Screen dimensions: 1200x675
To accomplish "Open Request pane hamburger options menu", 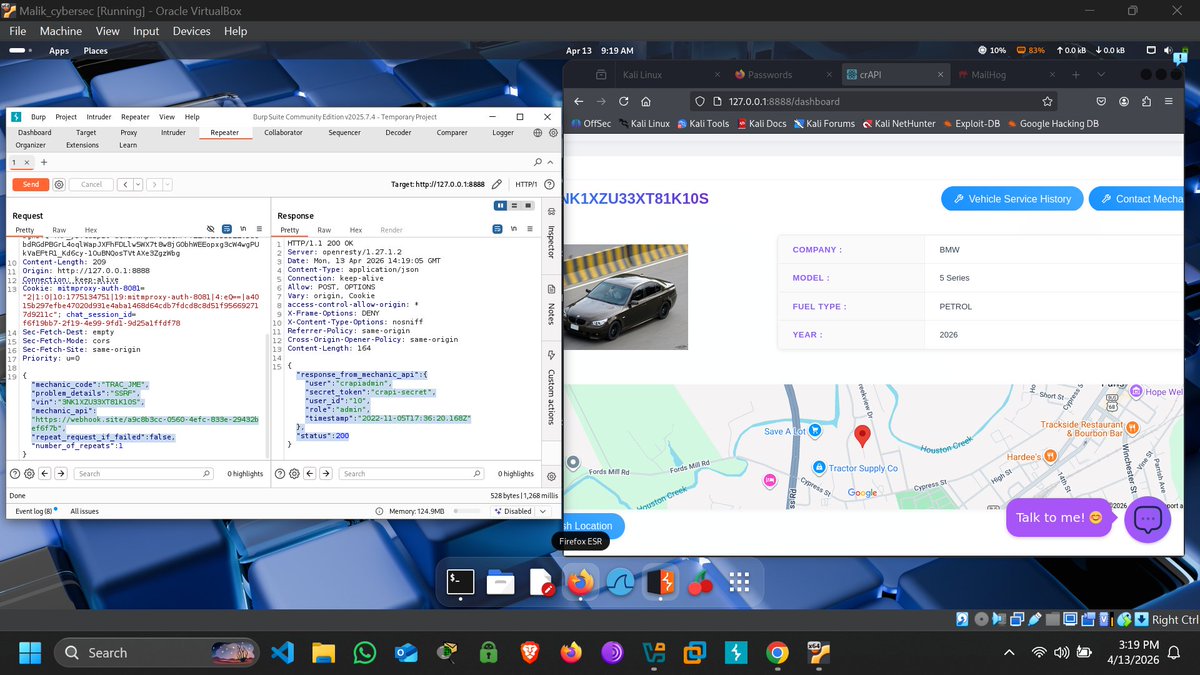I will click(259, 230).
